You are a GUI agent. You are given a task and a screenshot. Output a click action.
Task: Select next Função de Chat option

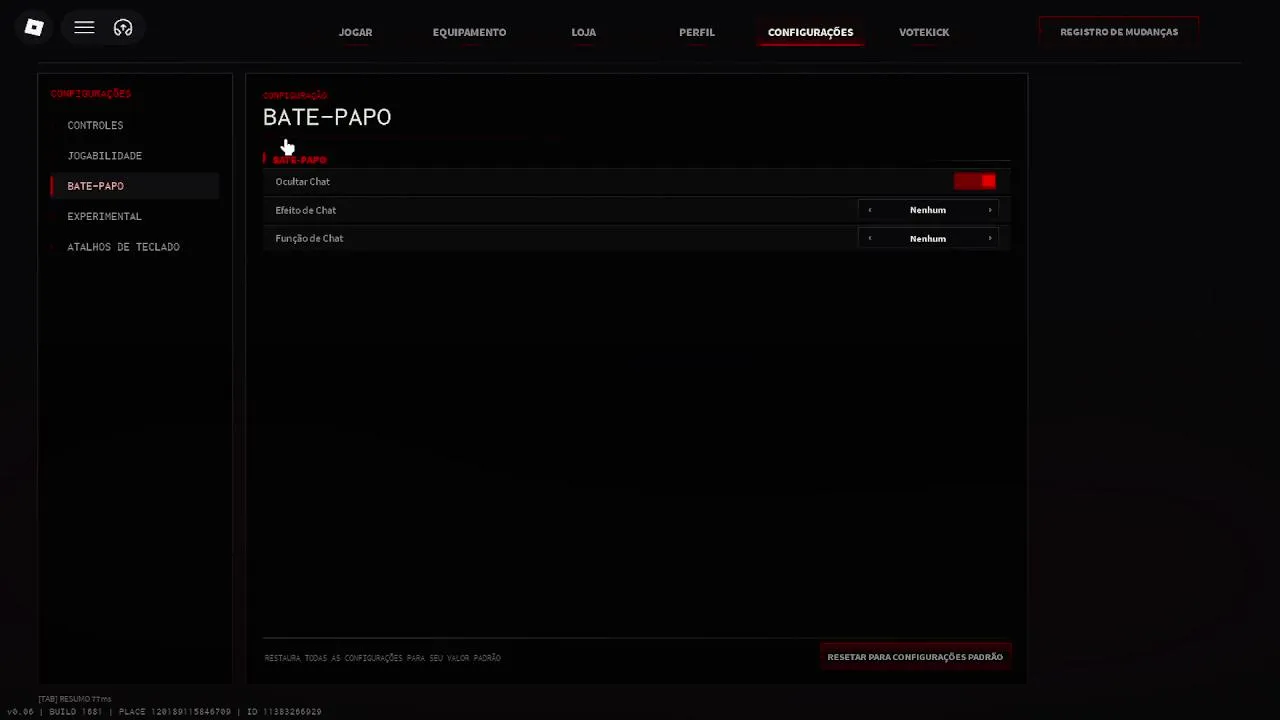(x=990, y=238)
